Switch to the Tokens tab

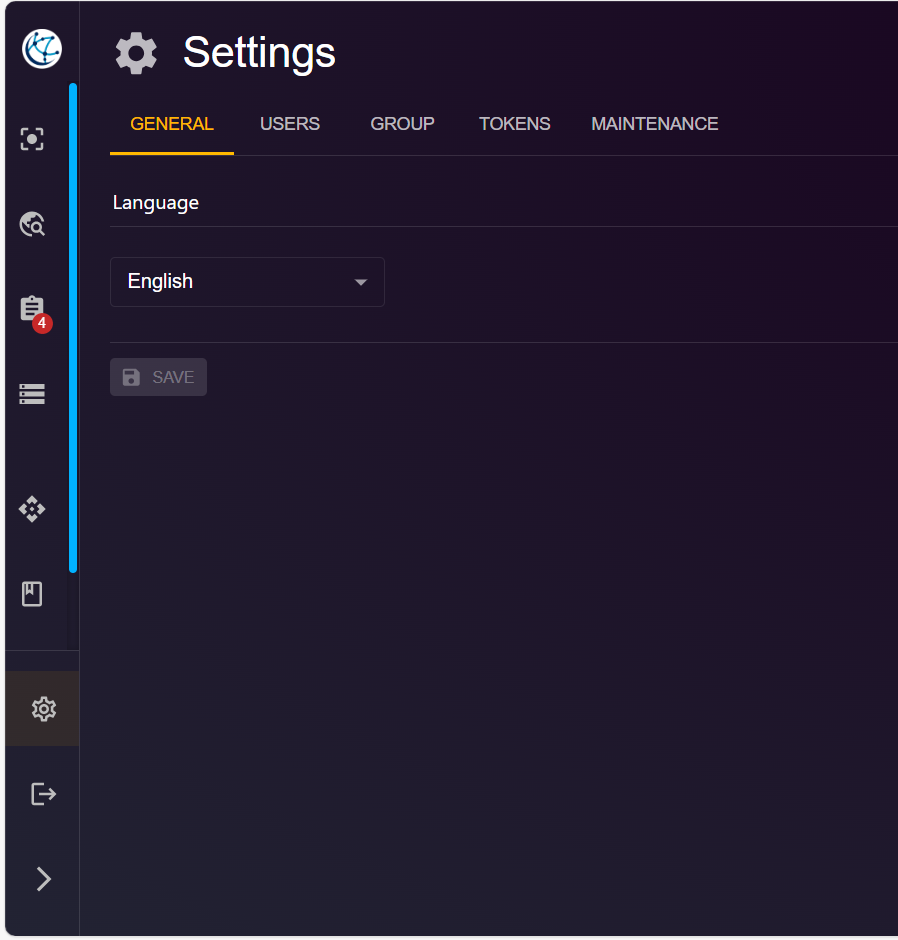[514, 124]
